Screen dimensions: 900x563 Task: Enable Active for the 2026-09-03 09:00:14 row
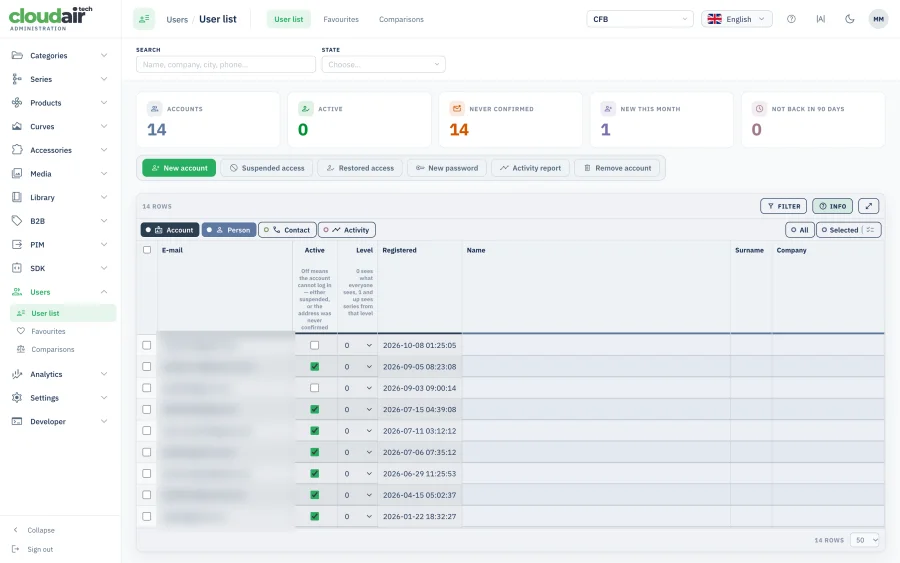(x=315, y=388)
